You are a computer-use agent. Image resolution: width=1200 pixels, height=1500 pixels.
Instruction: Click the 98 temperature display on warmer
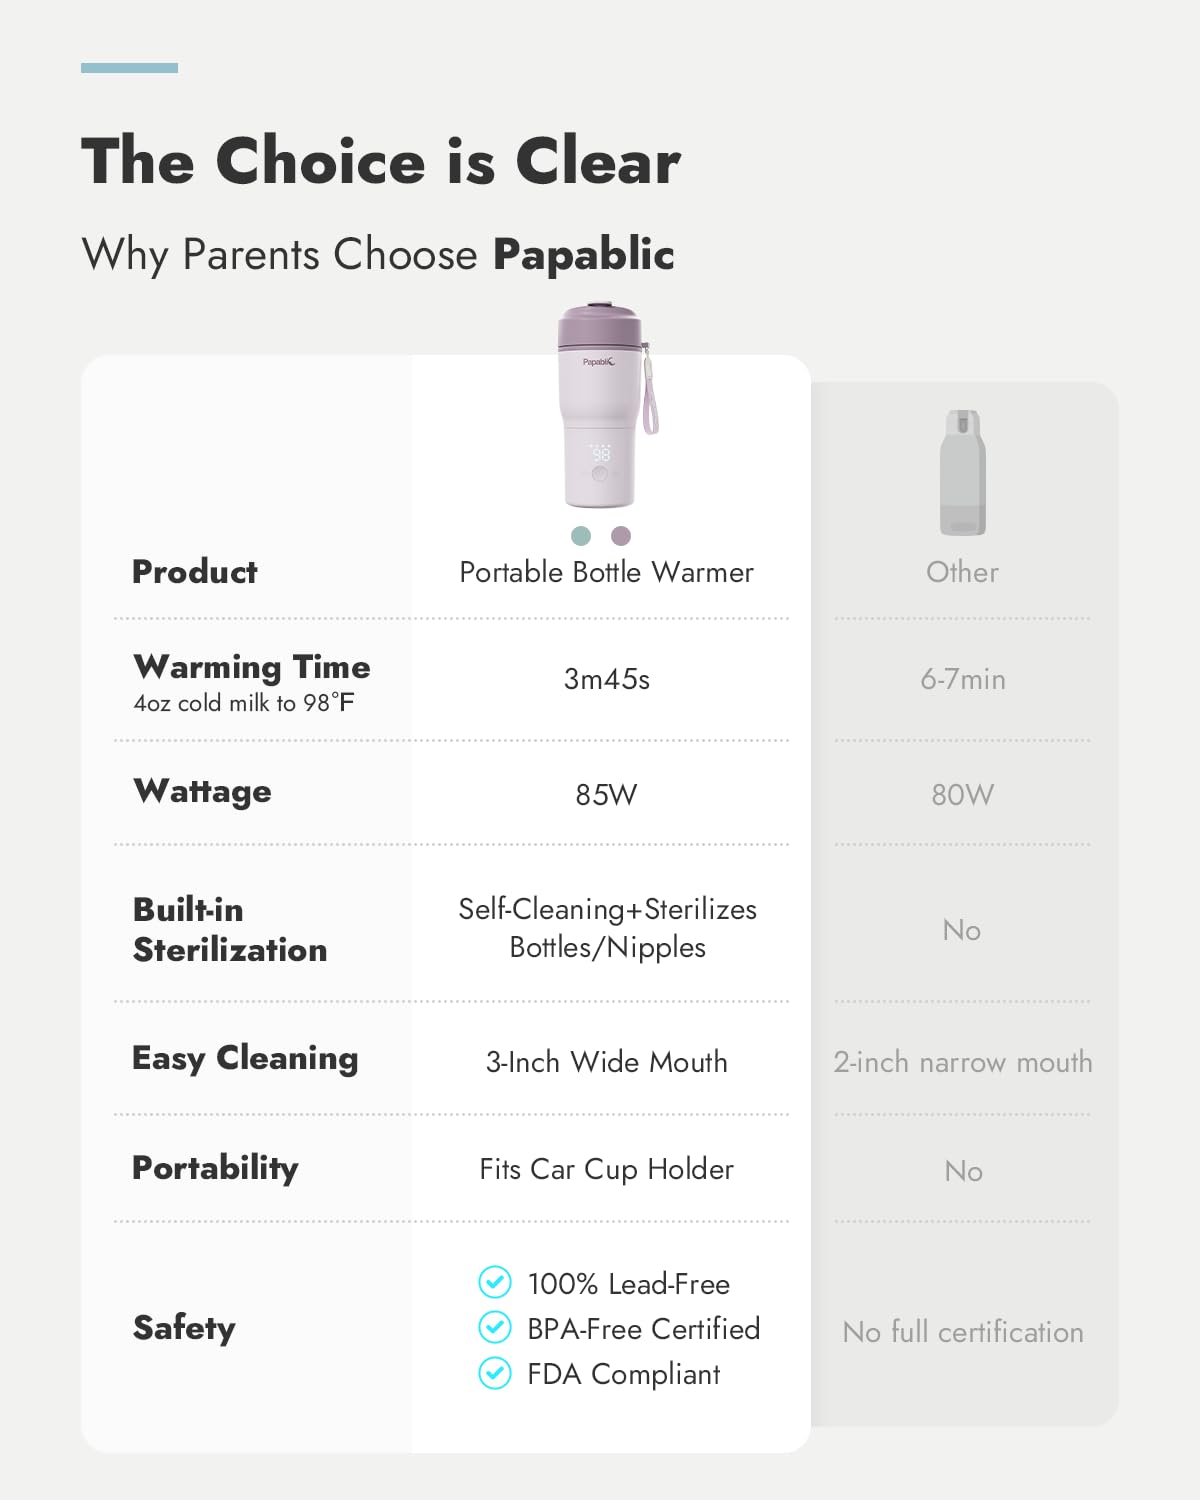(x=601, y=454)
